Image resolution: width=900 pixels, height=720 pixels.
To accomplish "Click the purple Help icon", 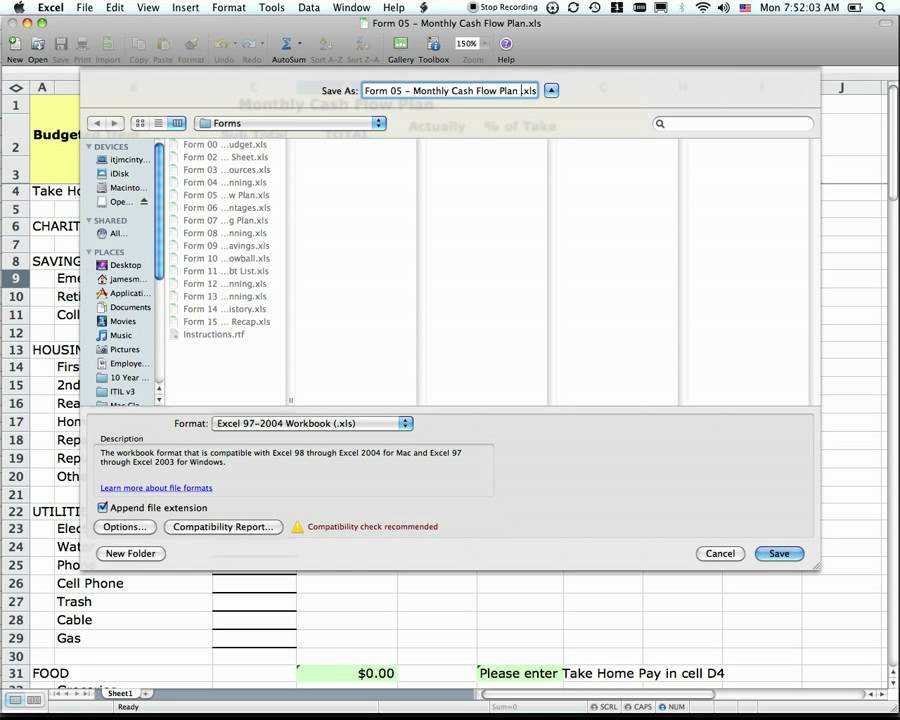I will tap(506, 44).
